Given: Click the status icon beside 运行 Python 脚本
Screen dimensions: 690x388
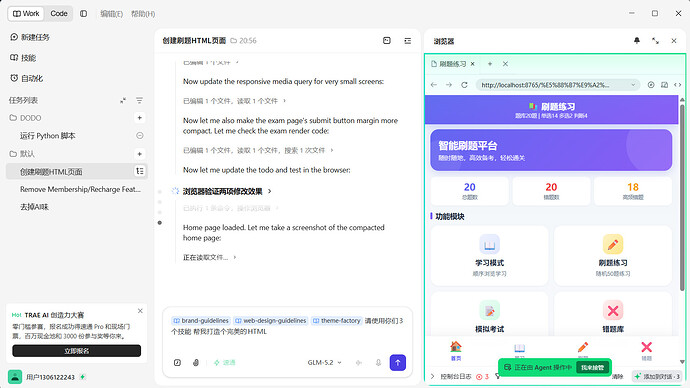Looking at the screenshot, I should [139, 135].
